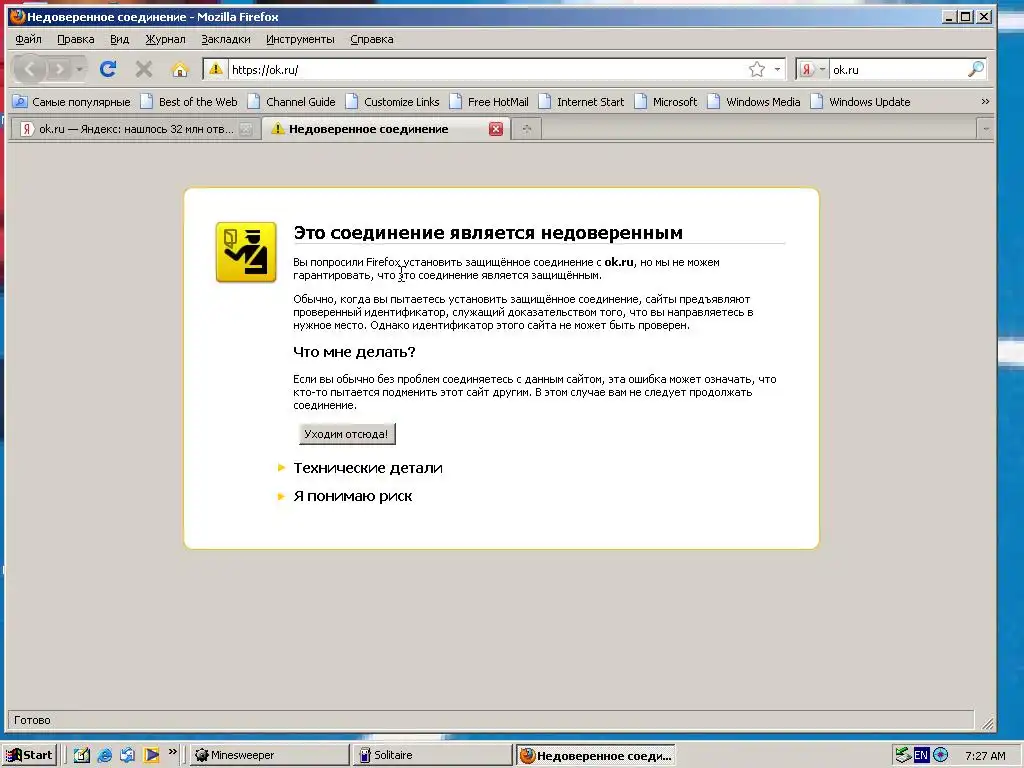Expand the quick launch overflow chevron
Image resolution: width=1024 pixels, height=768 pixels.
(x=172, y=752)
